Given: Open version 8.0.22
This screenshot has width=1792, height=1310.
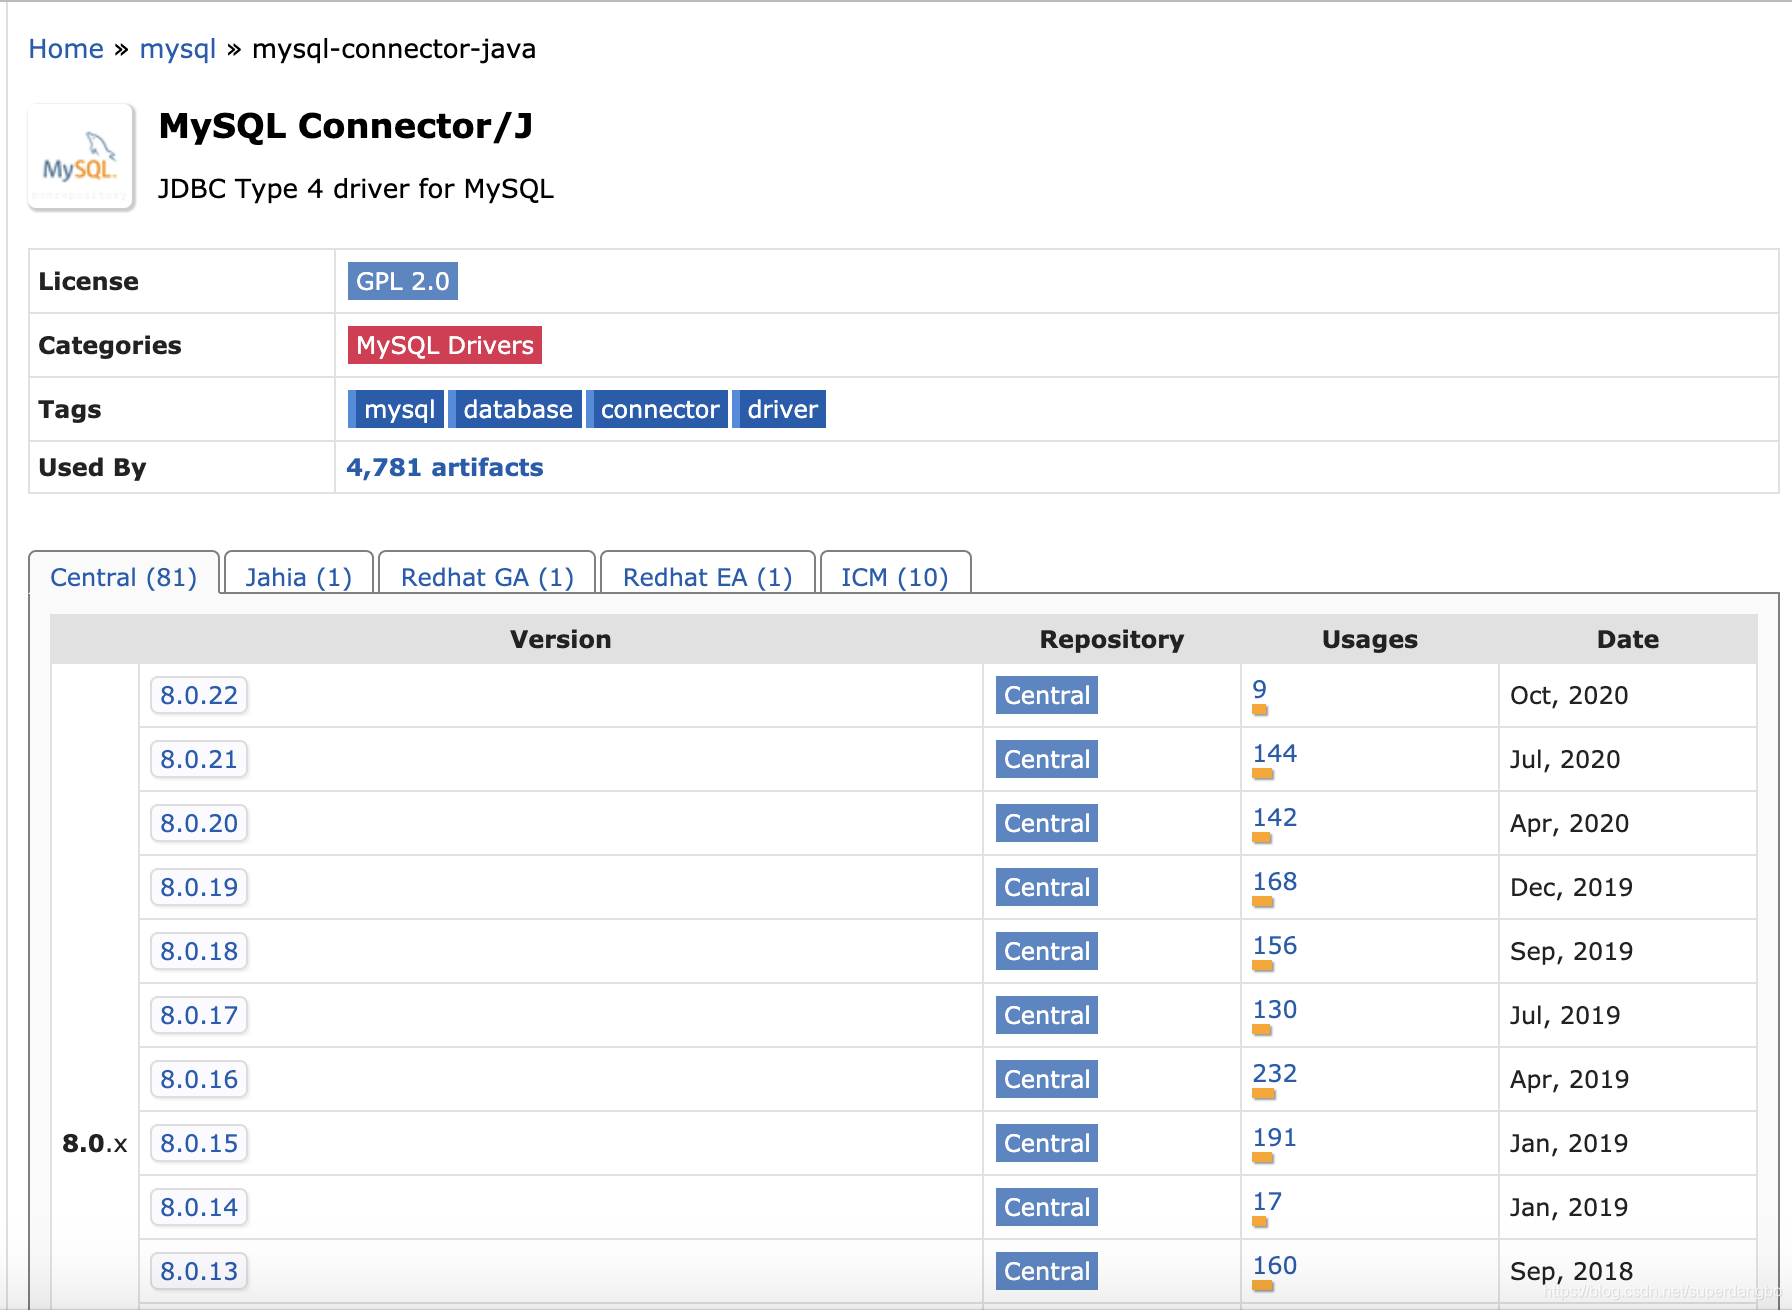Looking at the screenshot, I should [x=199, y=695].
